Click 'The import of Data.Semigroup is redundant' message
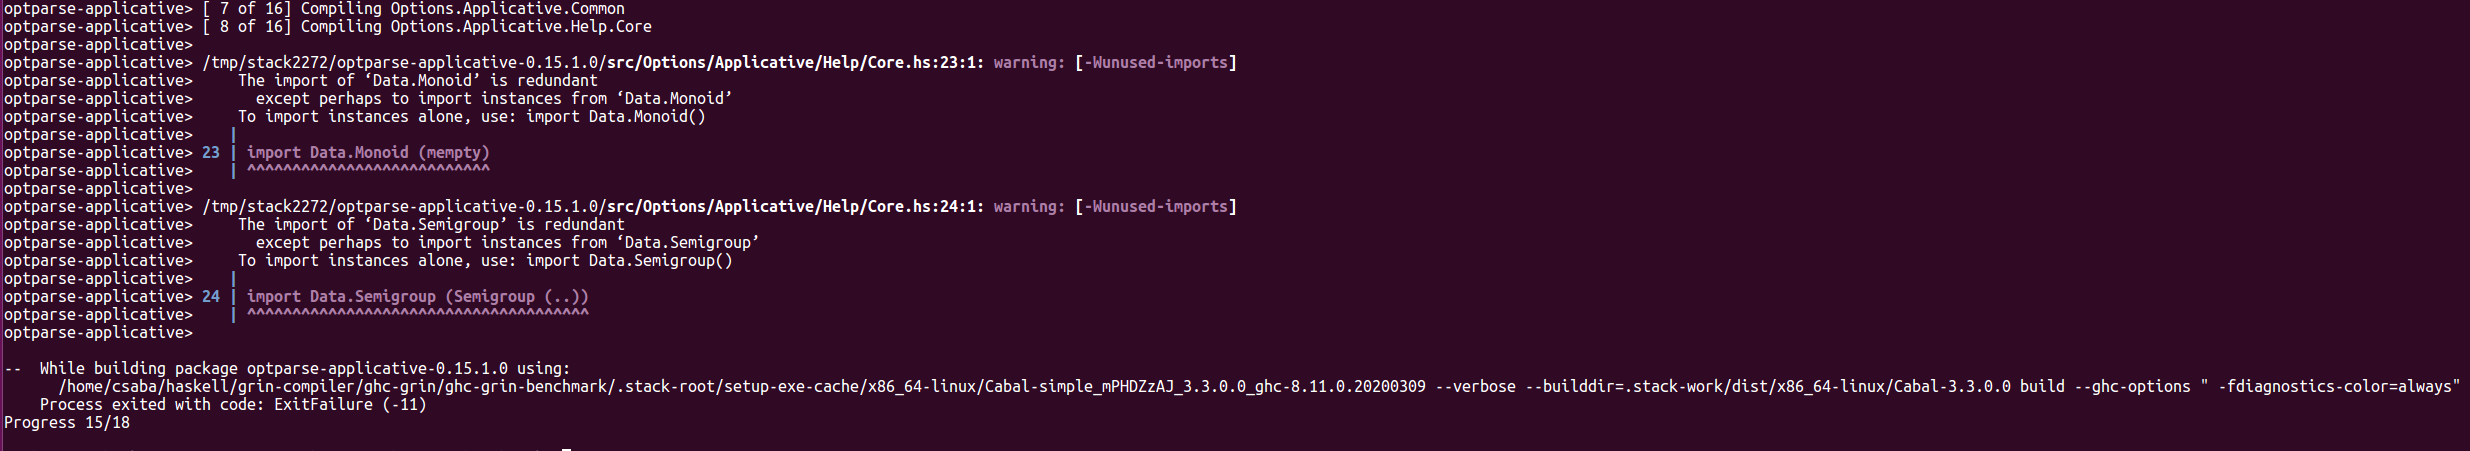Image resolution: width=2470 pixels, height=451 pixels. tap(431, 225)
